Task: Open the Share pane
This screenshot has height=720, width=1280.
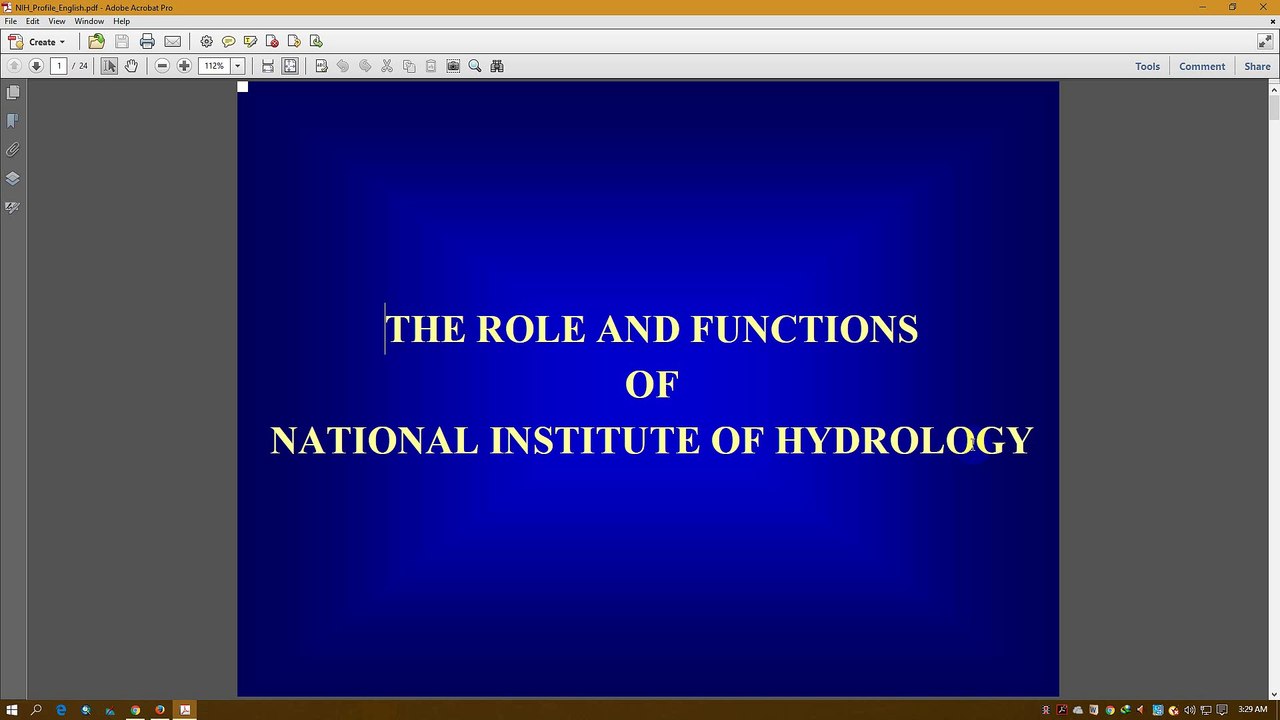Action: 1257,67
